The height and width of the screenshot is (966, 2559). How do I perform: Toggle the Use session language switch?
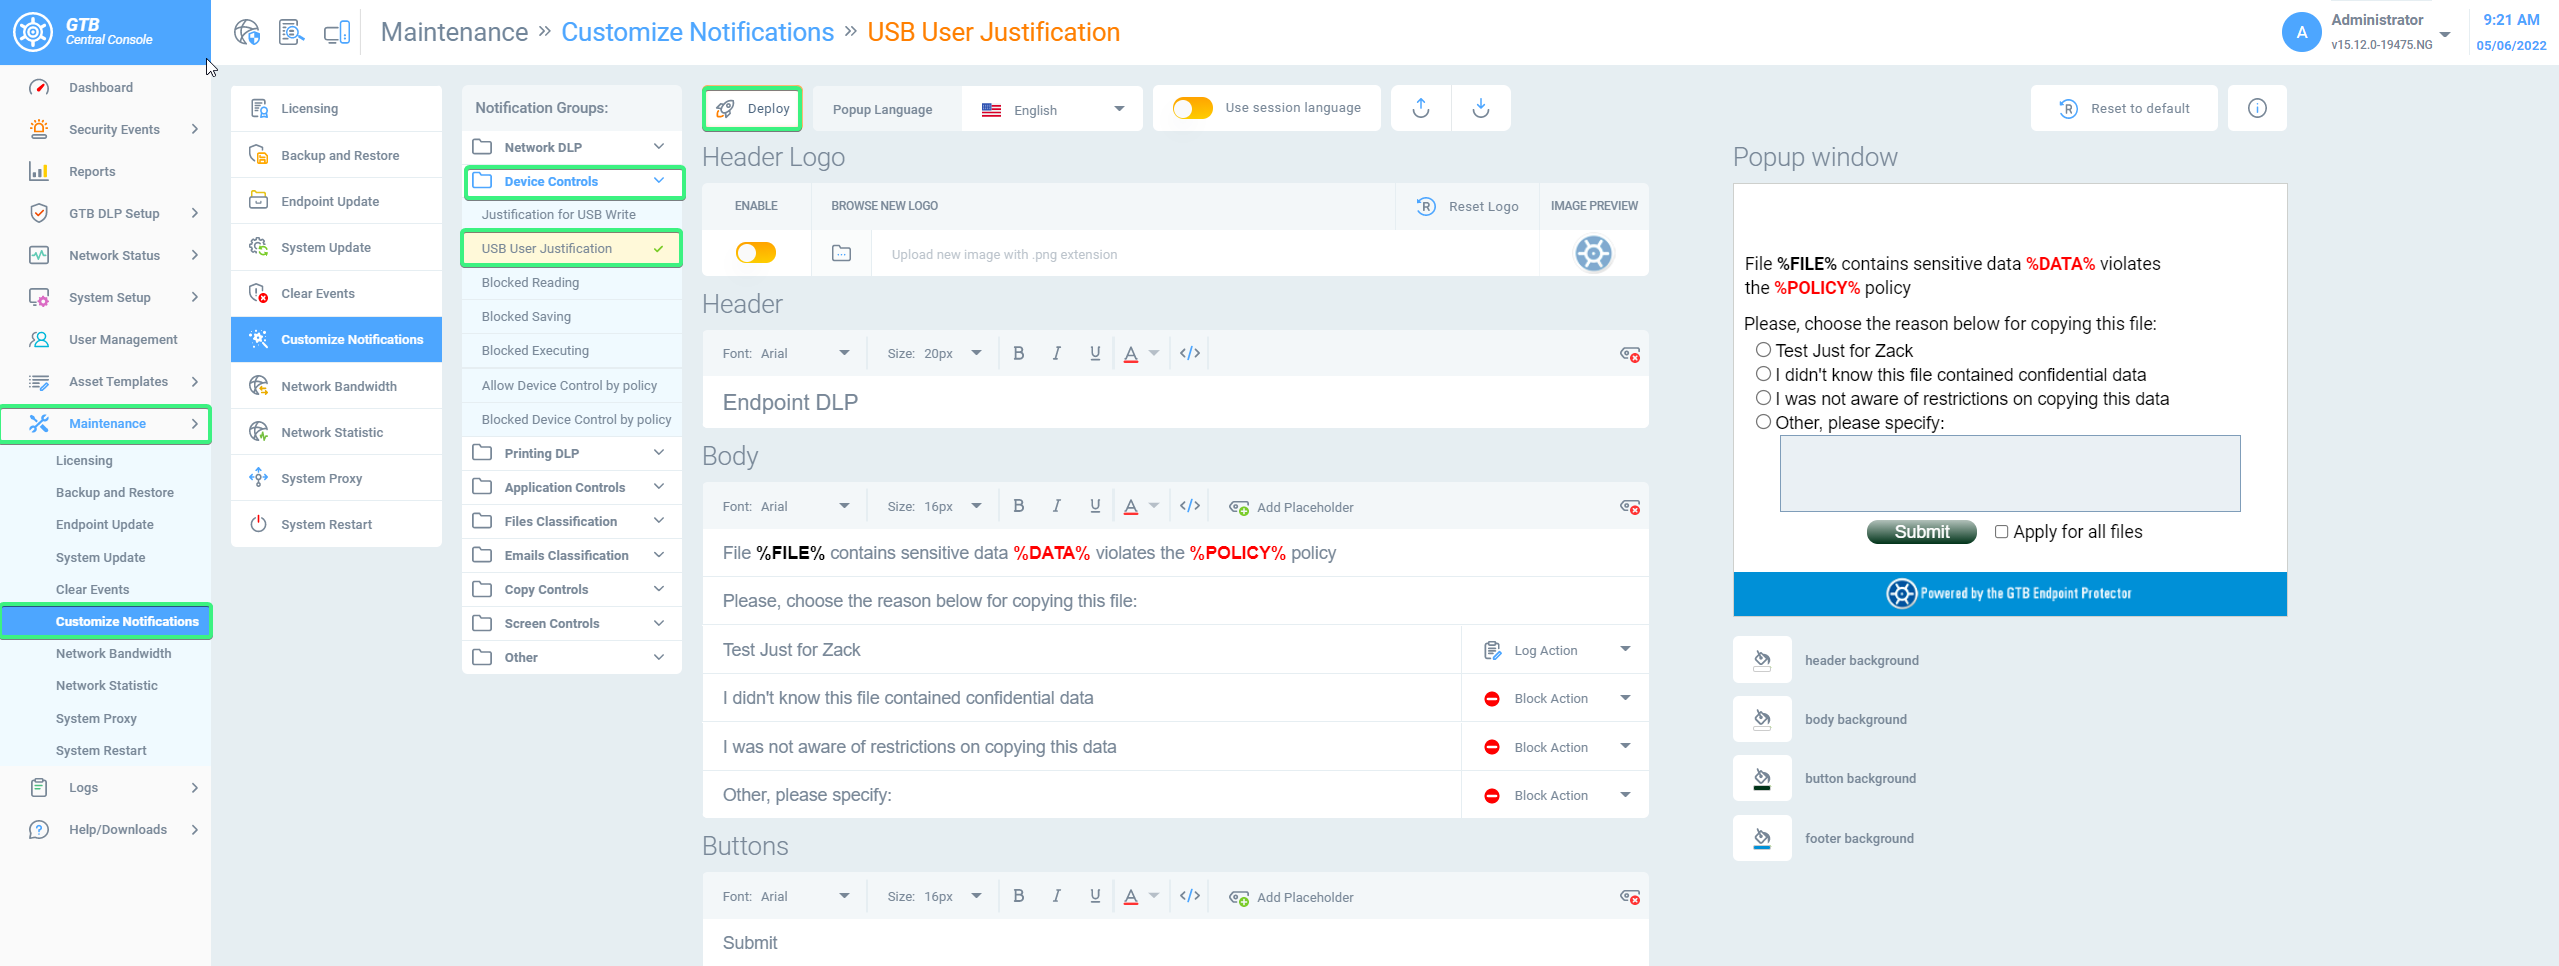tap(1192, 108)
